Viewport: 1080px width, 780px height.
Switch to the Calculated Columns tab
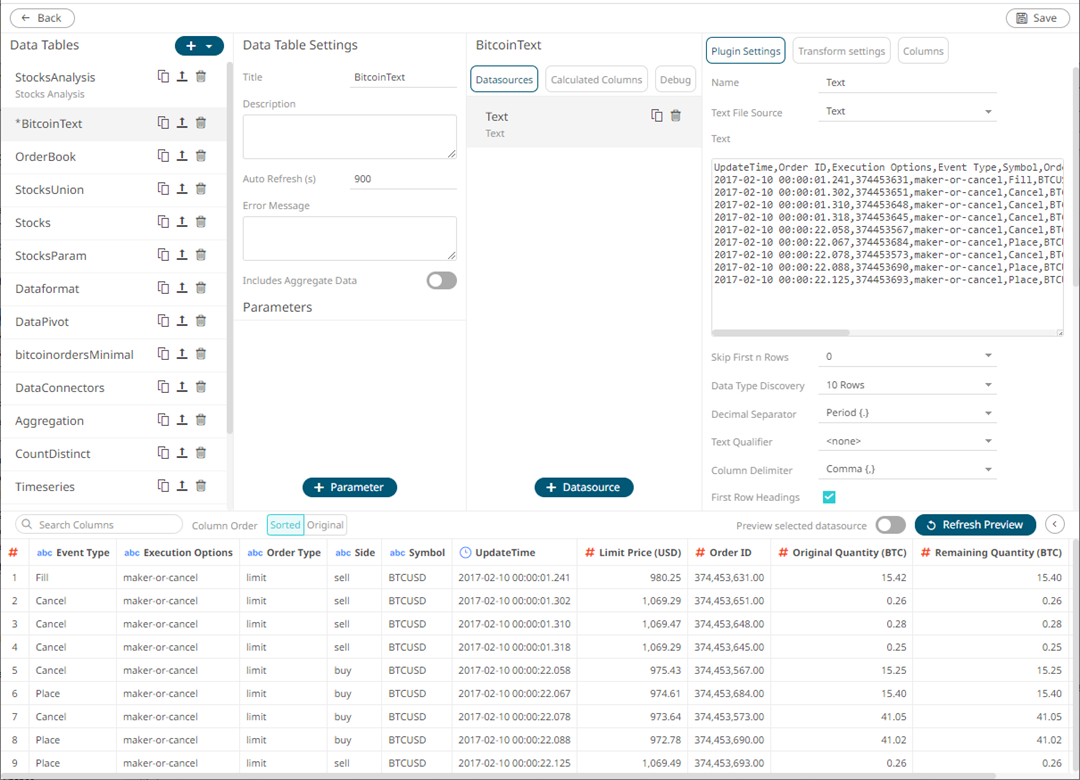pyautogui.click(x=596, y=79)
